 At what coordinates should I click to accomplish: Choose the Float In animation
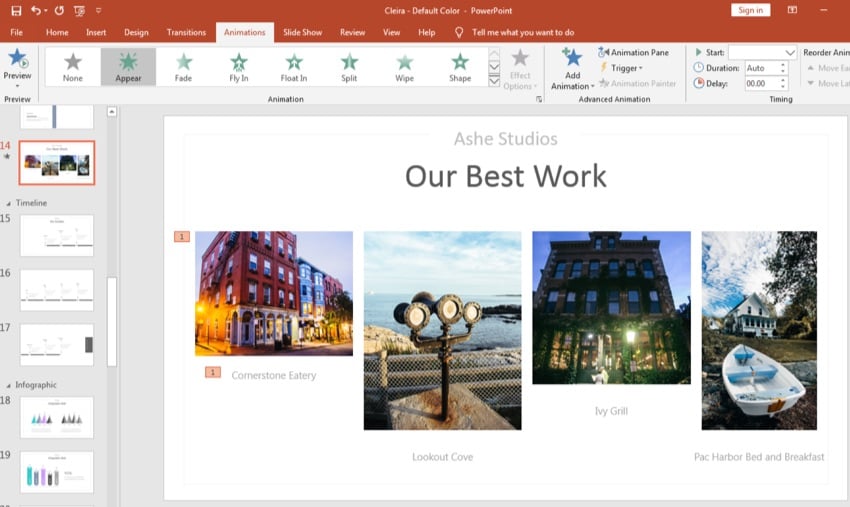[x=293, y=66]
